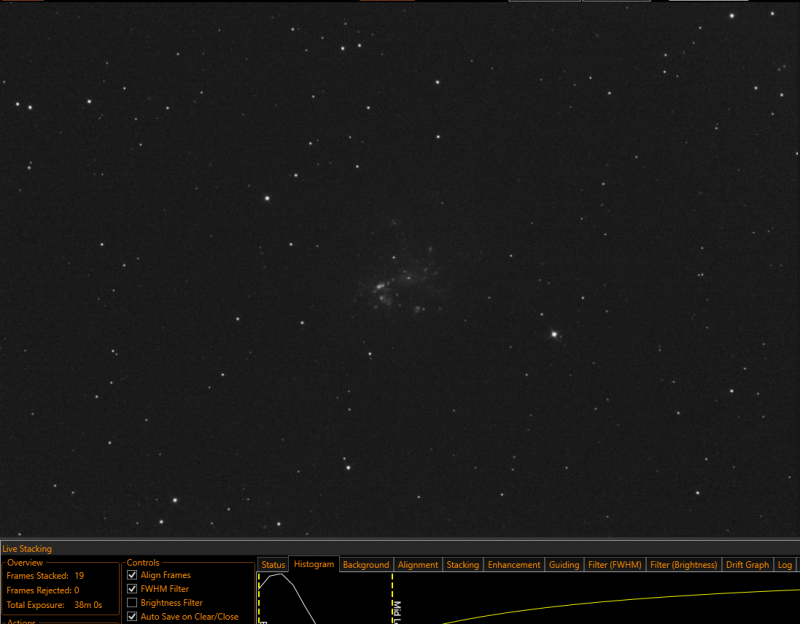Click the 'Total Exposure: 38m 0s' text
800x624 pixels.
click(54, 605)
